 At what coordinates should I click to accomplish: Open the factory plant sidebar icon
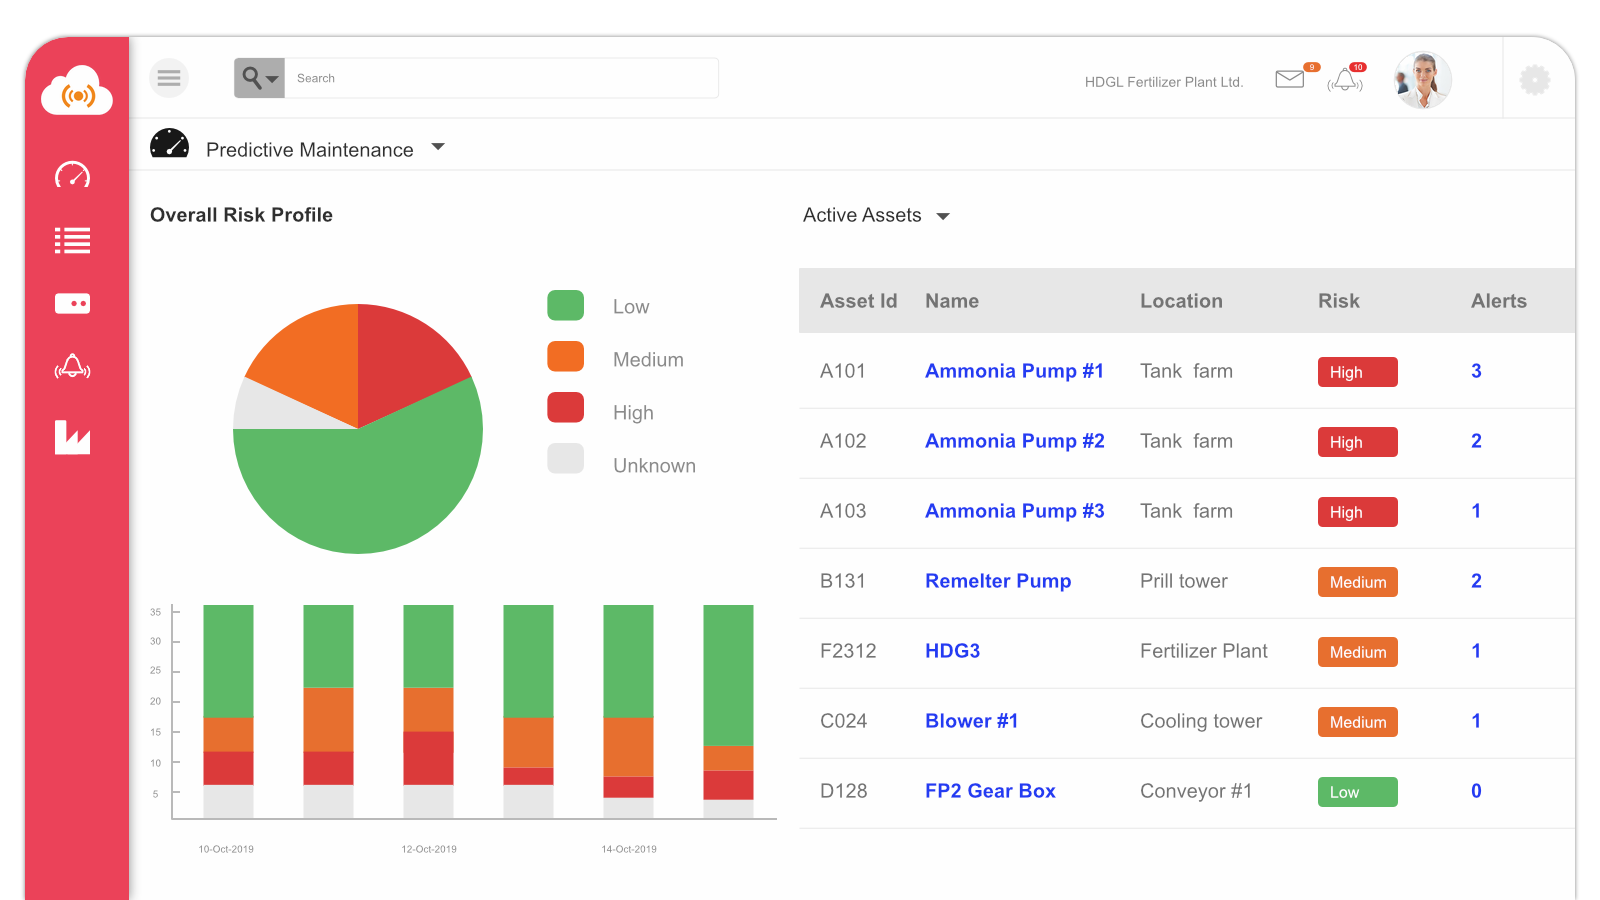click(72, 437)
